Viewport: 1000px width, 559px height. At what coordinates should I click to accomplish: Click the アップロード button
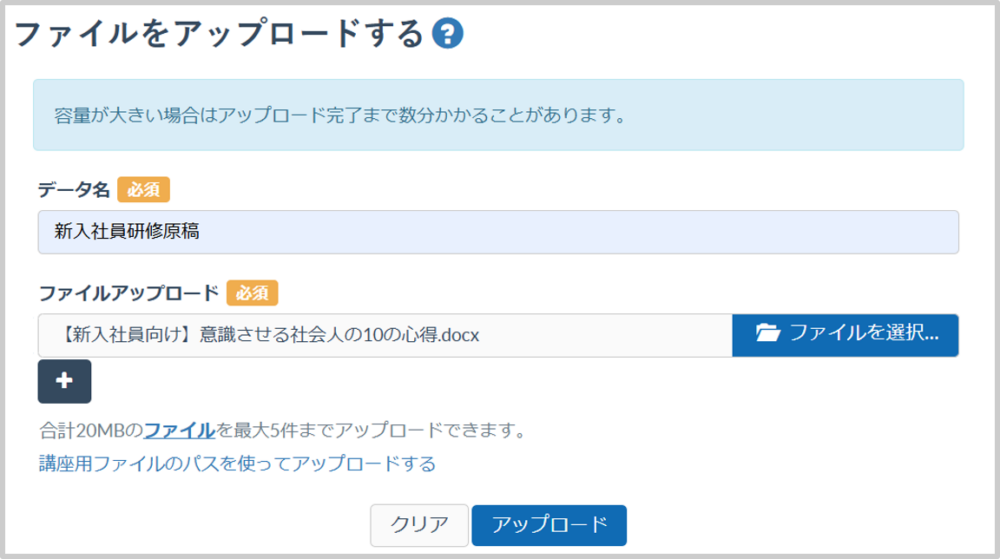(549, 525)
